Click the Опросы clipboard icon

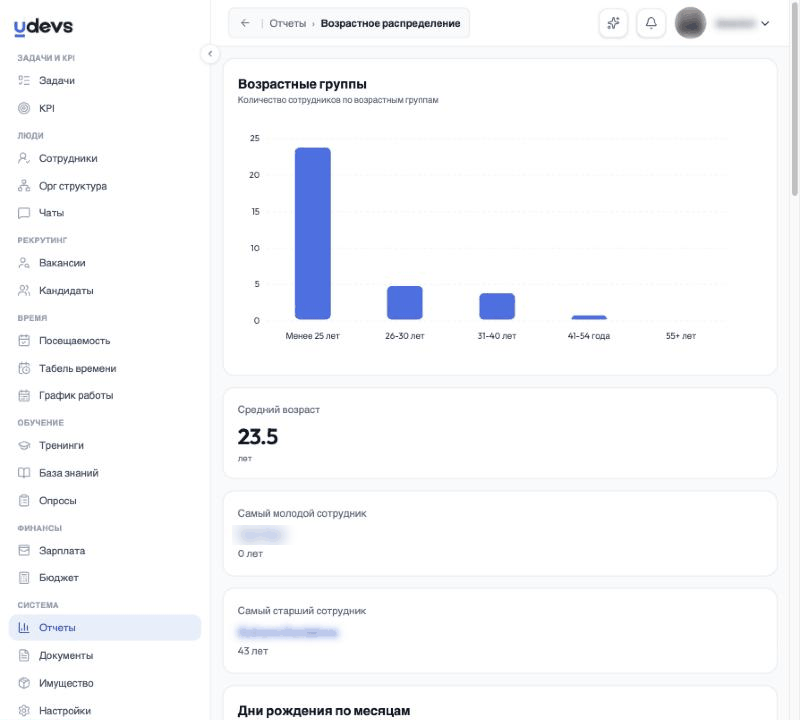tap(24, 501)
